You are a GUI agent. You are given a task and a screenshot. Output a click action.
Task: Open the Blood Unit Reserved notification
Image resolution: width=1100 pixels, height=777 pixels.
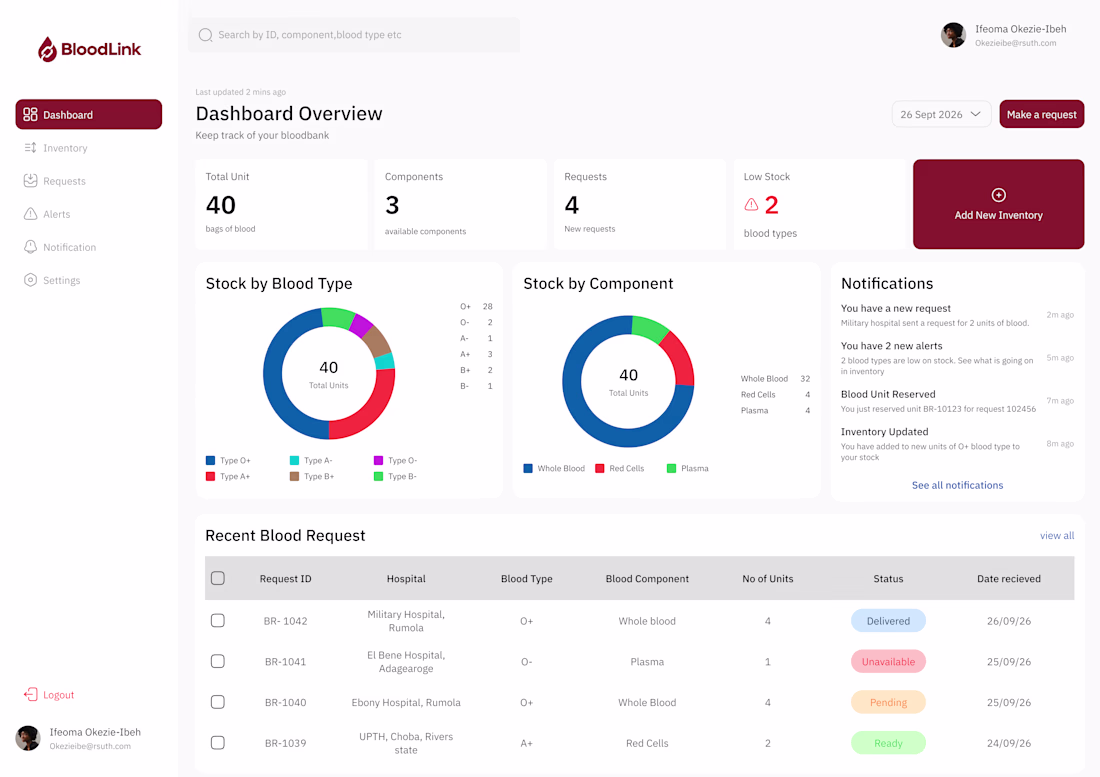pyautogui.click(x=957, y=401)
